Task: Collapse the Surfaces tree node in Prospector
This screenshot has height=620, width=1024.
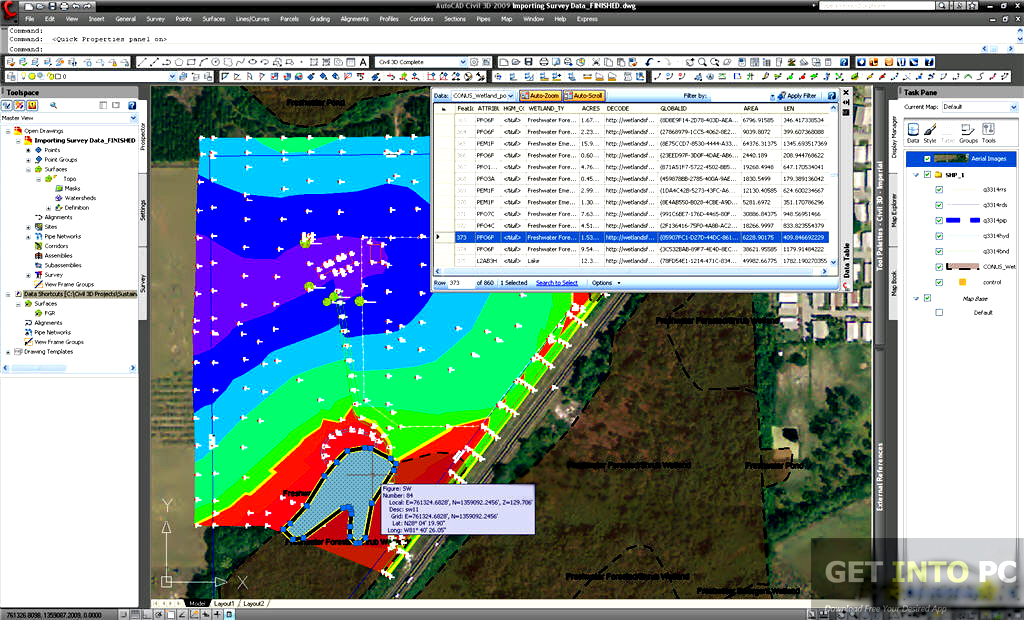Action: (x=29, y=169)
